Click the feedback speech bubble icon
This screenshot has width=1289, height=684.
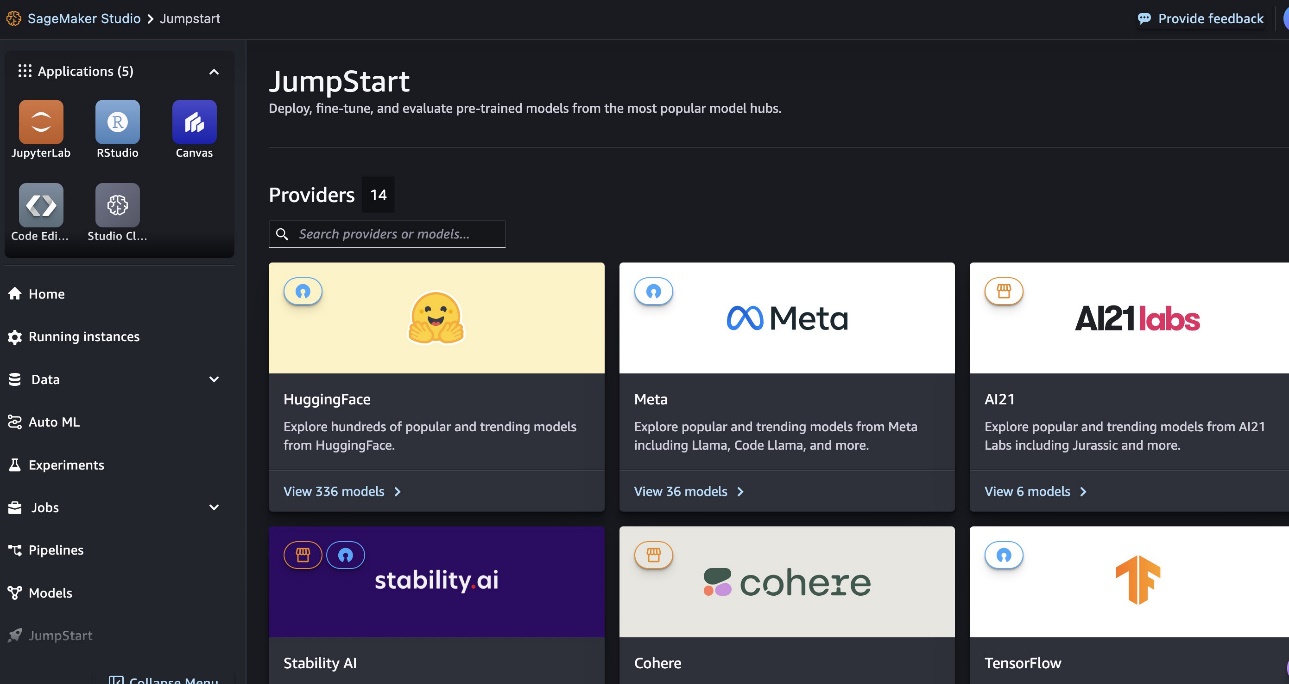1144,19
